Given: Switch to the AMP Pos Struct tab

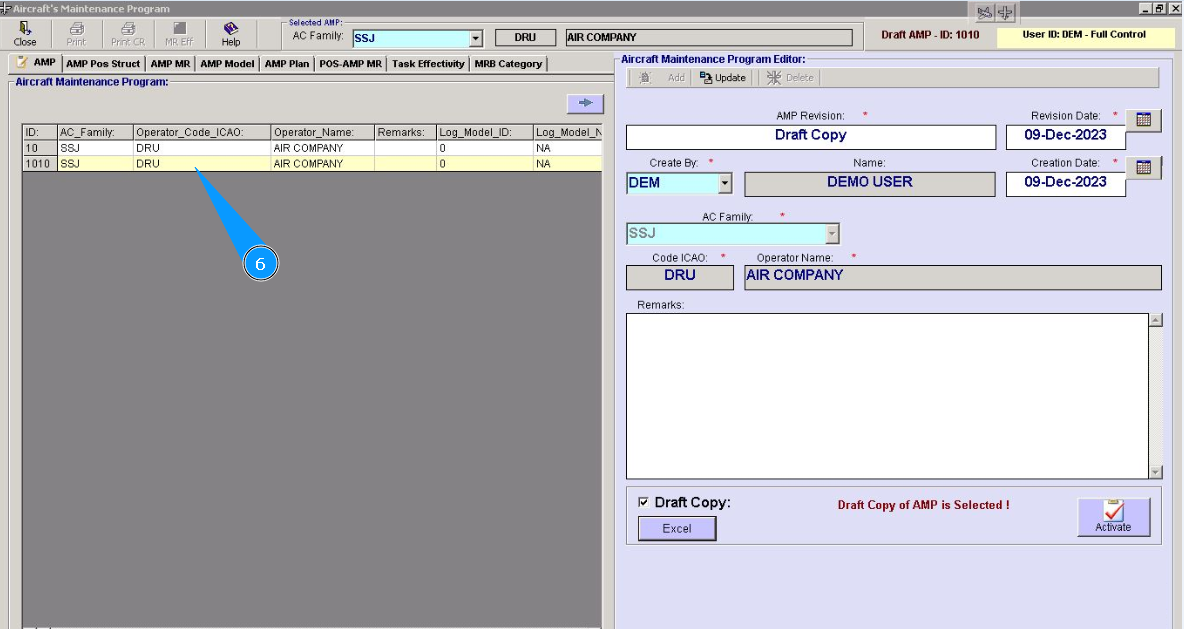Looking at the screenshot, I should [103, 63].
